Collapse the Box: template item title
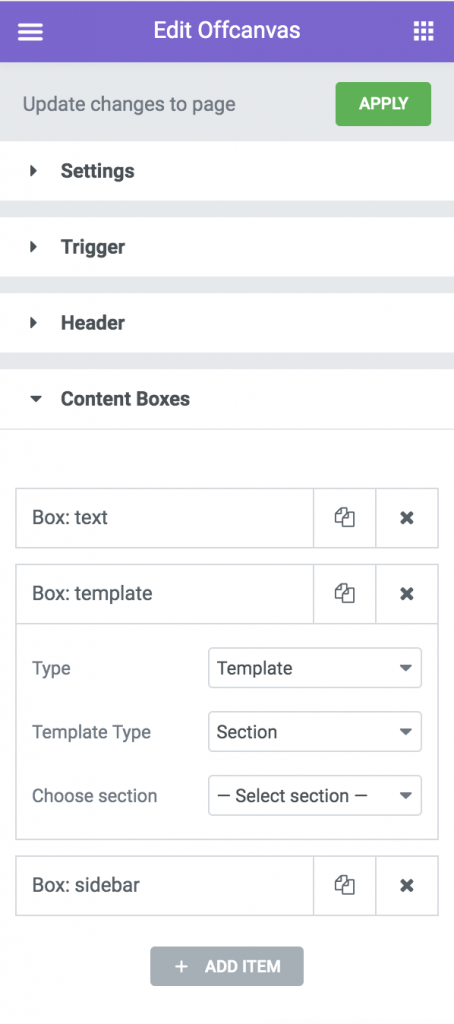 pyautogui.click(x=165, y=594)
